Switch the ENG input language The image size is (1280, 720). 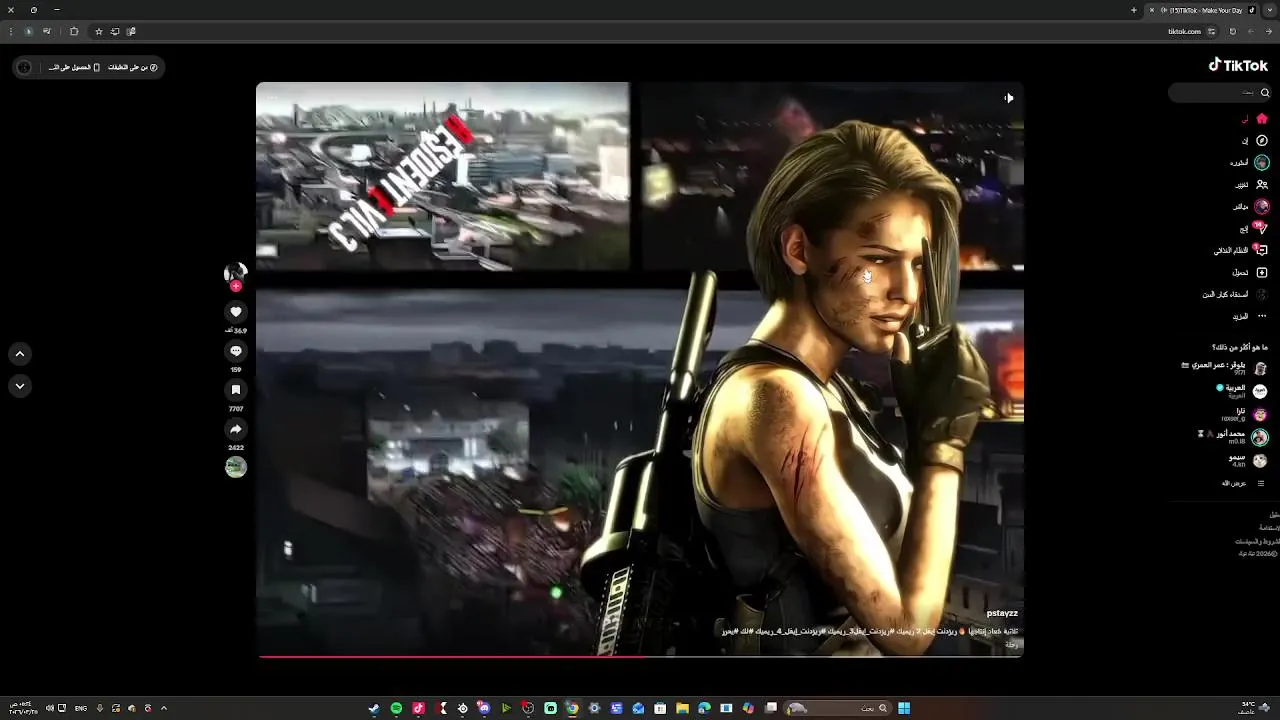click(x=81, y=708)
